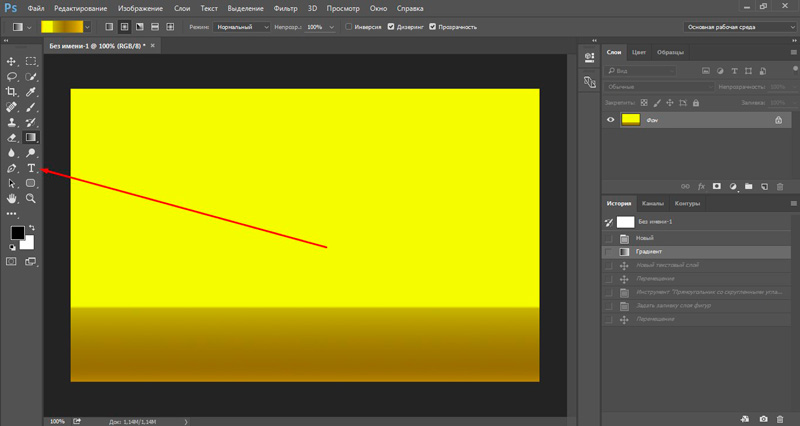Select the Градиент history state
The width and height of the screenshot is (800, 426).
click(x=697, y=252)
